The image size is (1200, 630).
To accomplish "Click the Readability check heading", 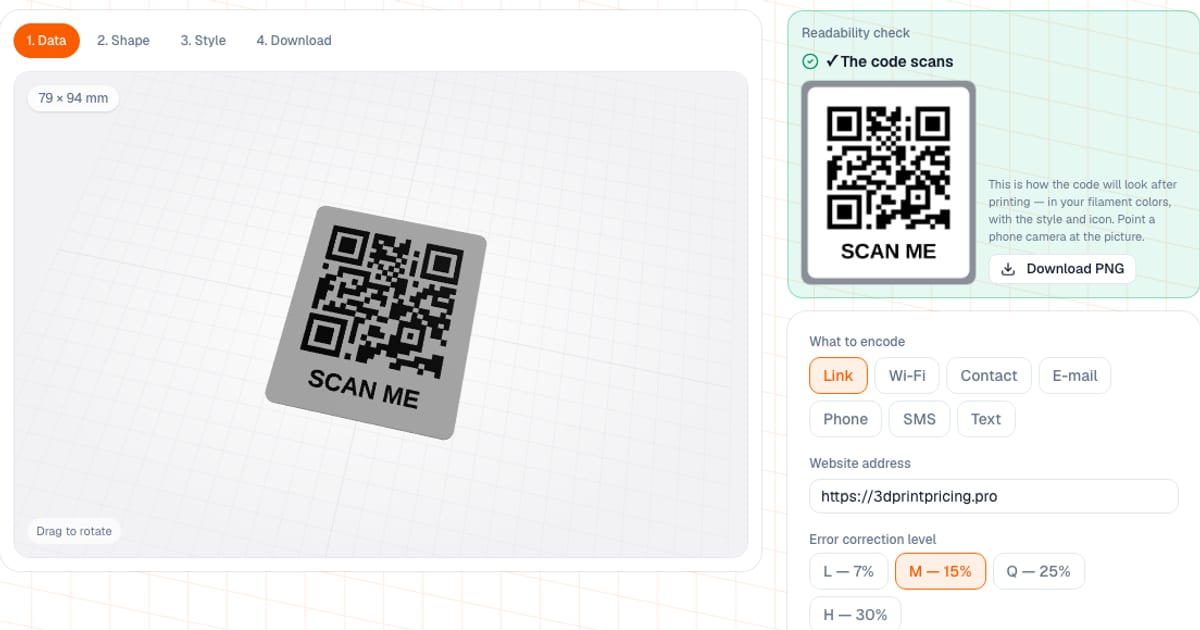I will tap(856, 33).
